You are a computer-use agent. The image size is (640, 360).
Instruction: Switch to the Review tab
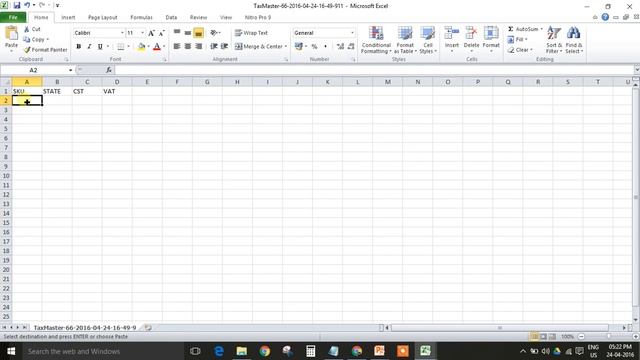click(198, 17)
